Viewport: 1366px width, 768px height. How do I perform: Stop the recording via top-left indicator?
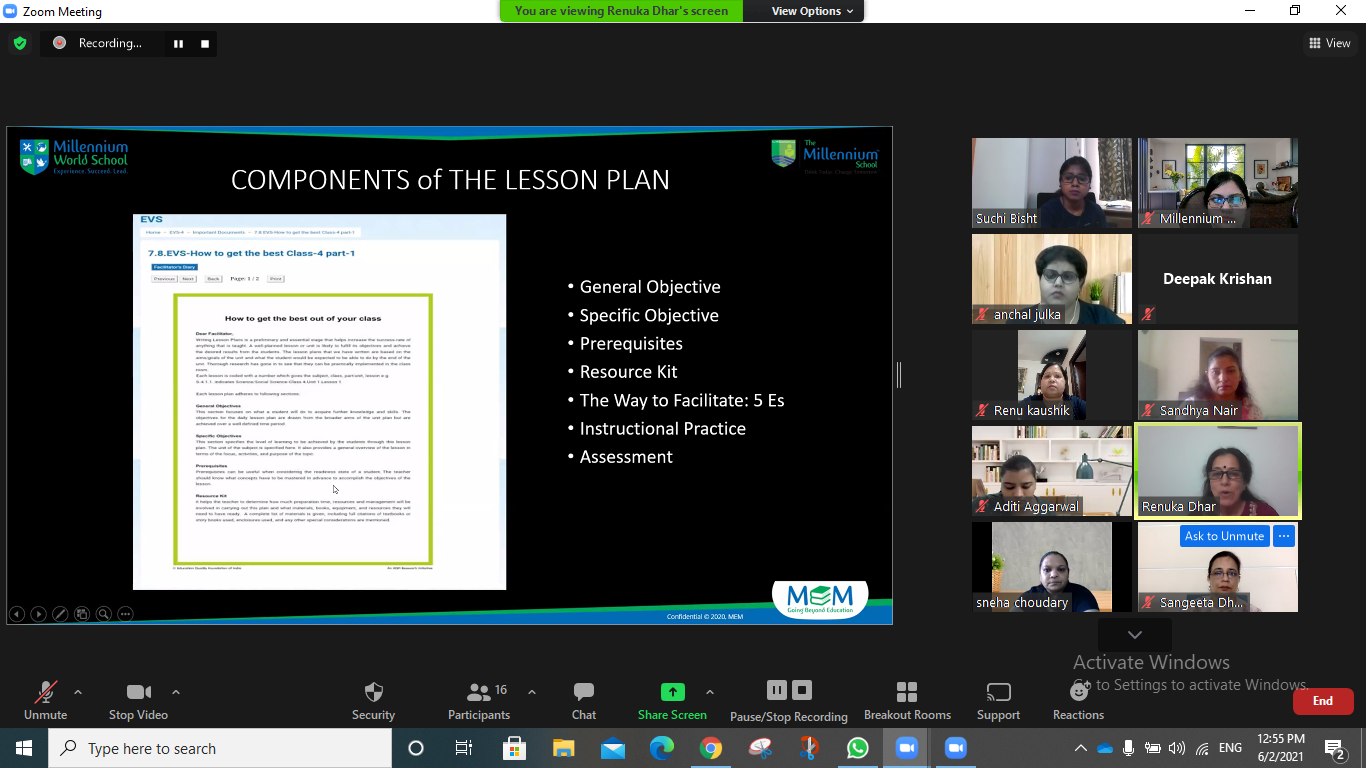204,43
